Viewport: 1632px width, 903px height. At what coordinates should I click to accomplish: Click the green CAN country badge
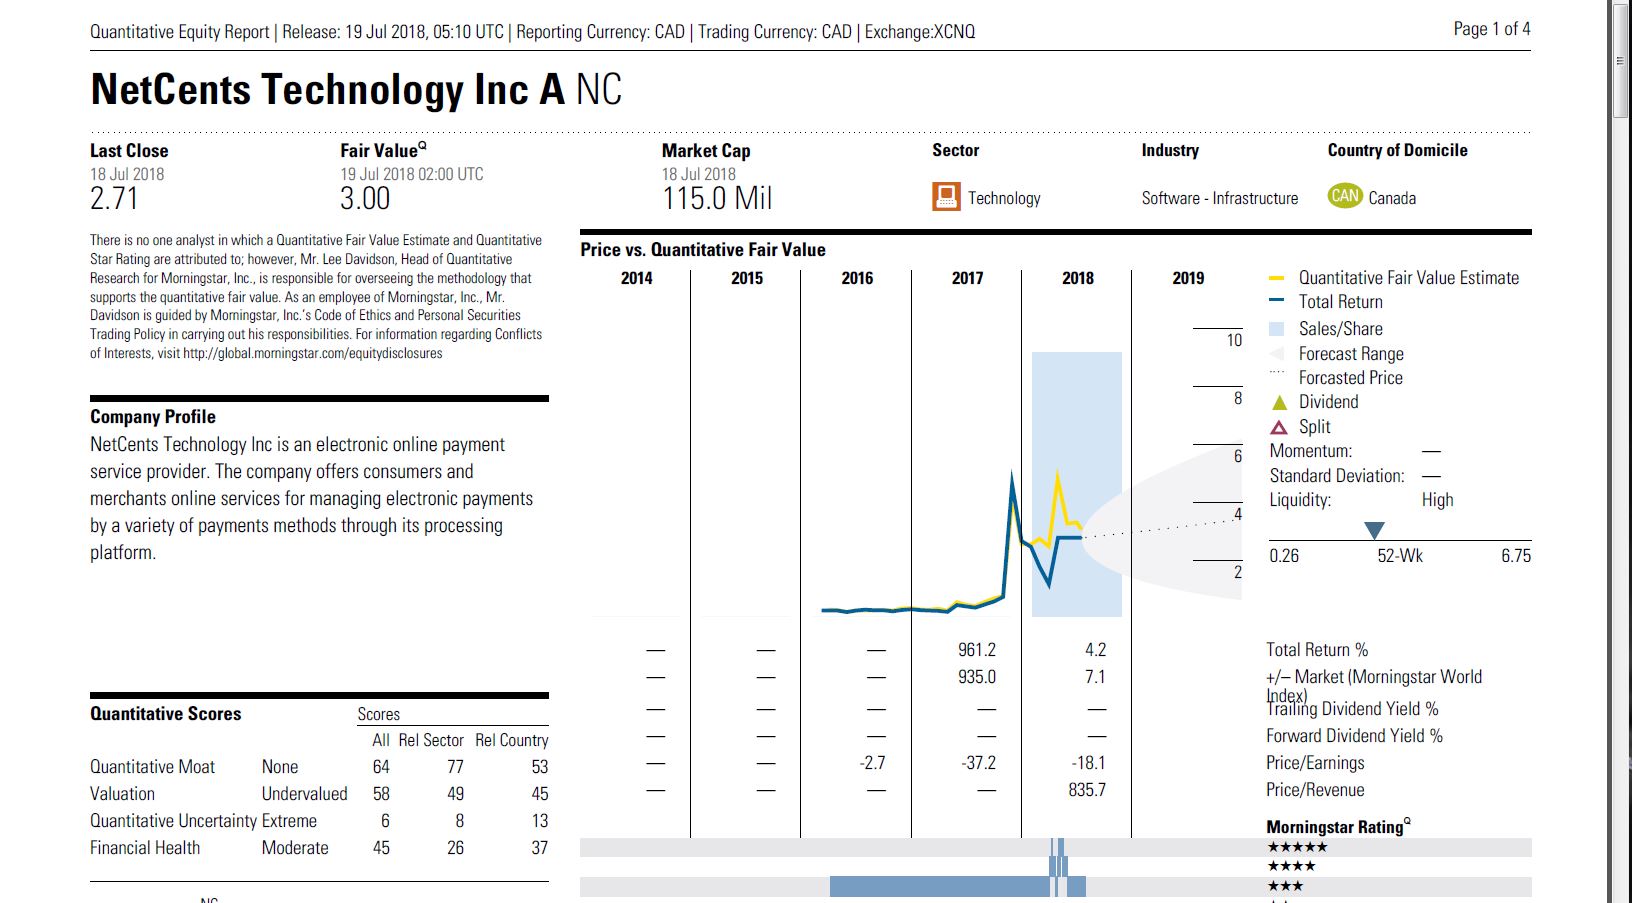[x=1344, y=196]
